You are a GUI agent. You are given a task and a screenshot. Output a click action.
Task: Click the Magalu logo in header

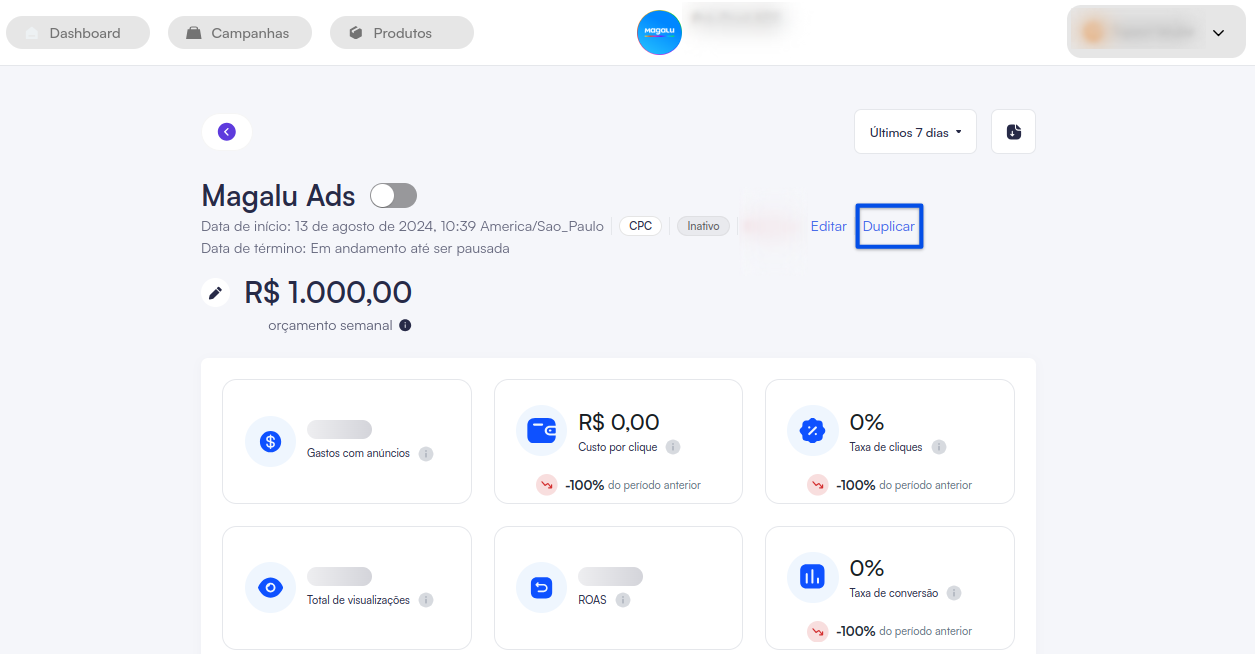coord(659,33)
